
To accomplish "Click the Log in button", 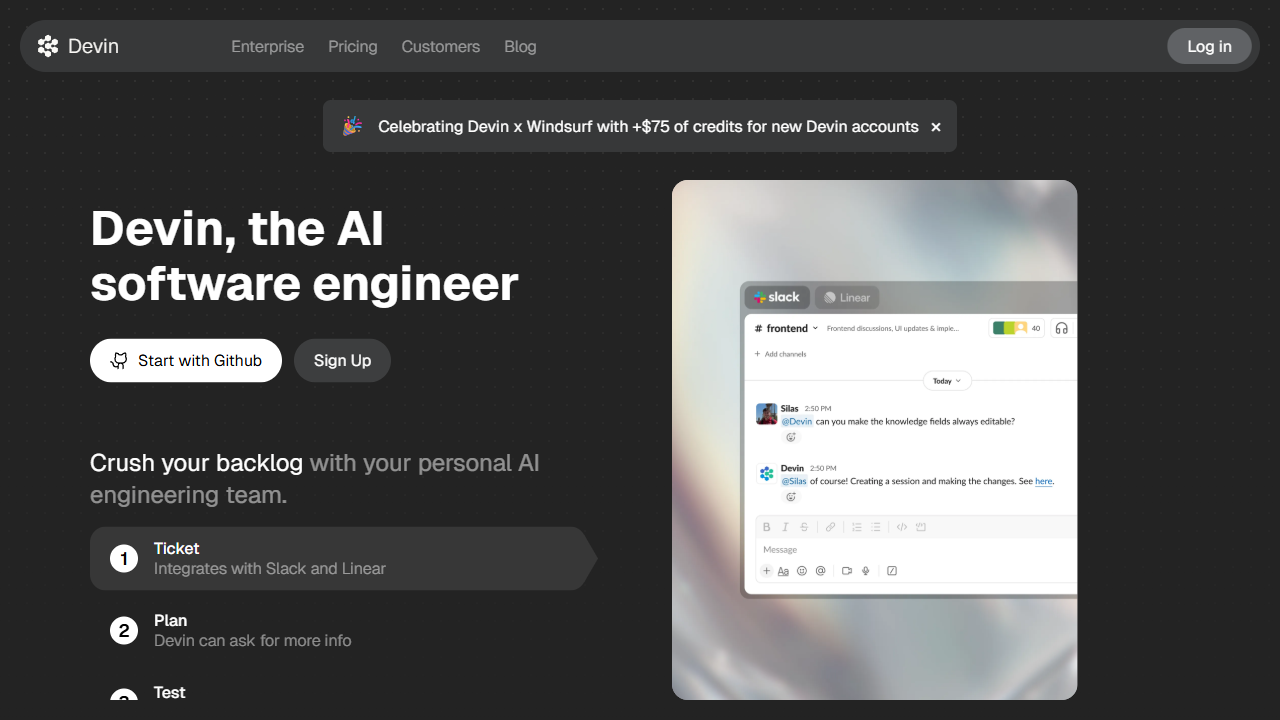I will point(1209,47).
